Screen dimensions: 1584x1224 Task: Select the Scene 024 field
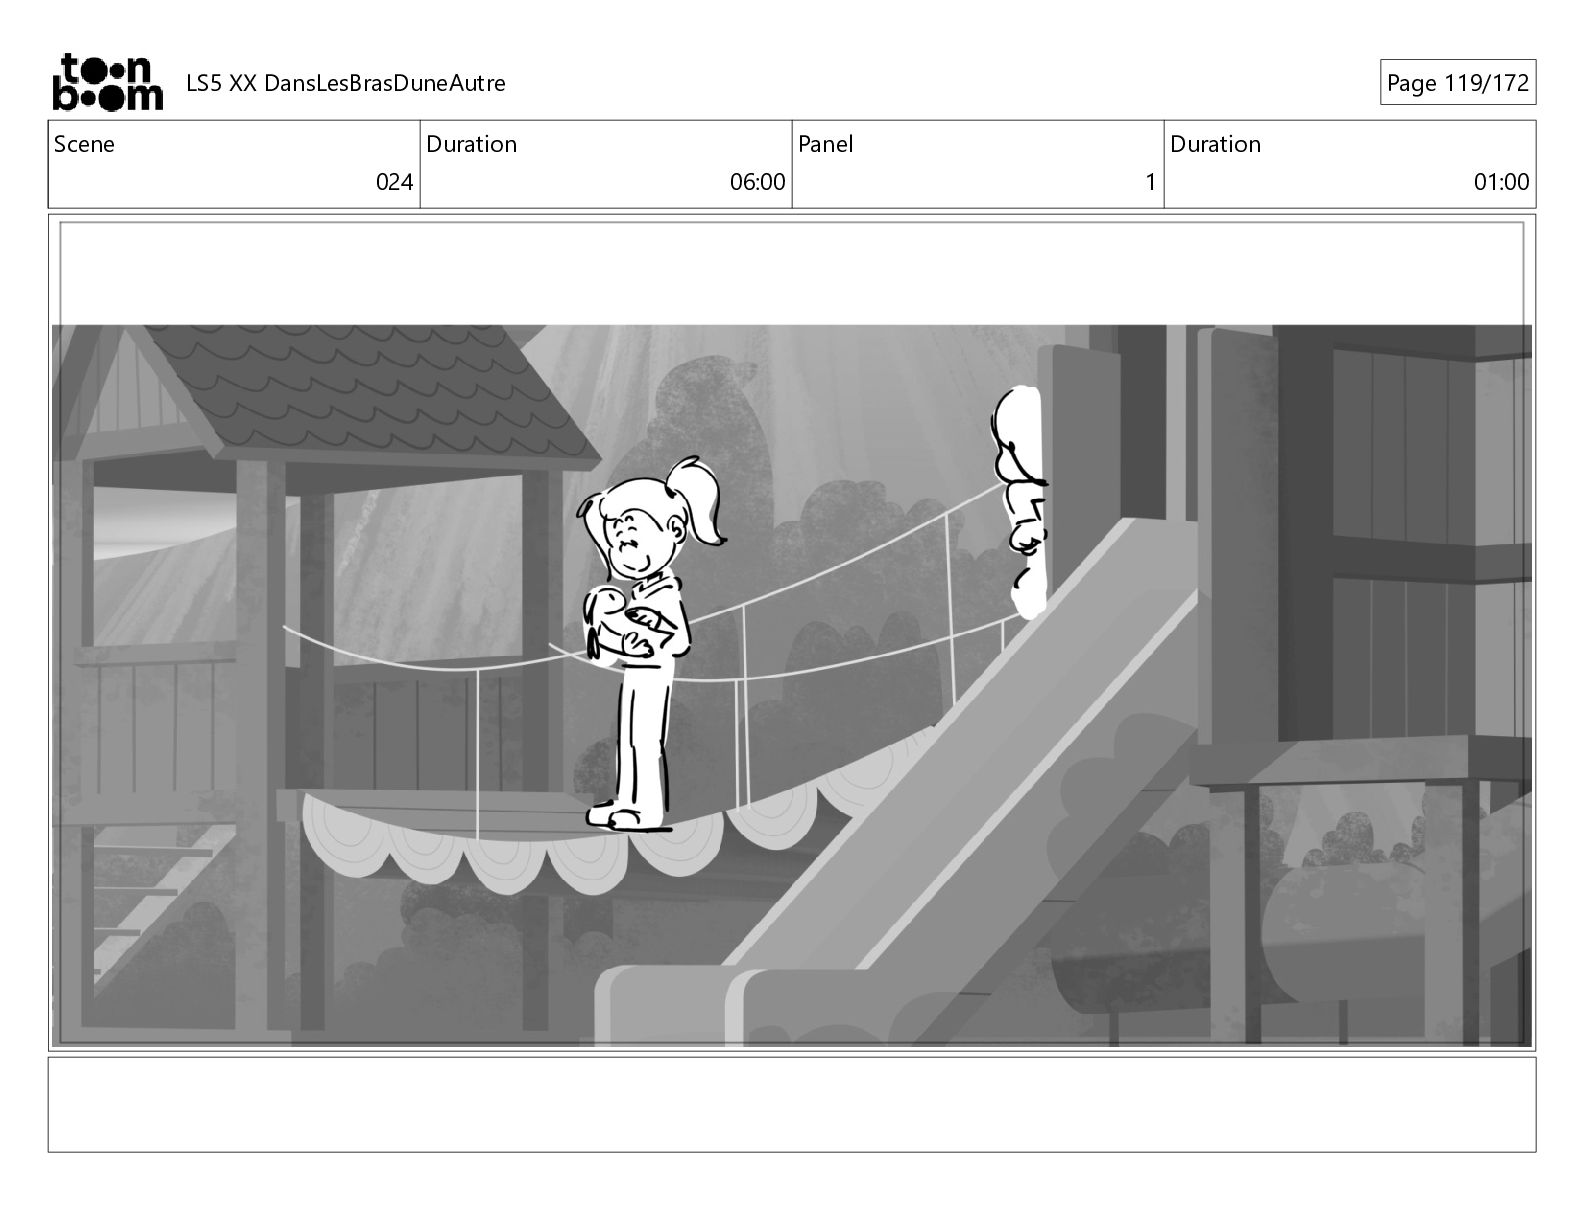point(234,164)
